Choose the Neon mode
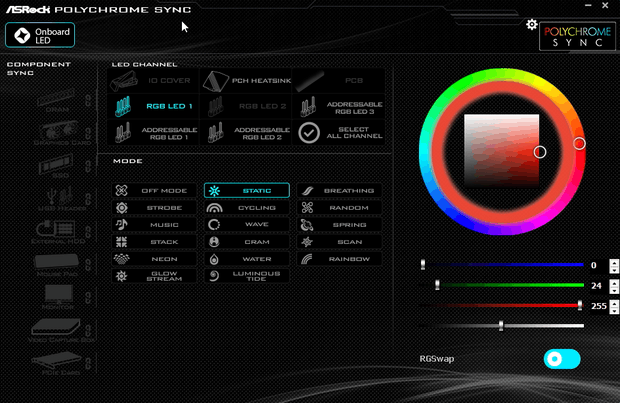Image resolution: width=620 pixels, height=403 pixels. pos(154,259)
